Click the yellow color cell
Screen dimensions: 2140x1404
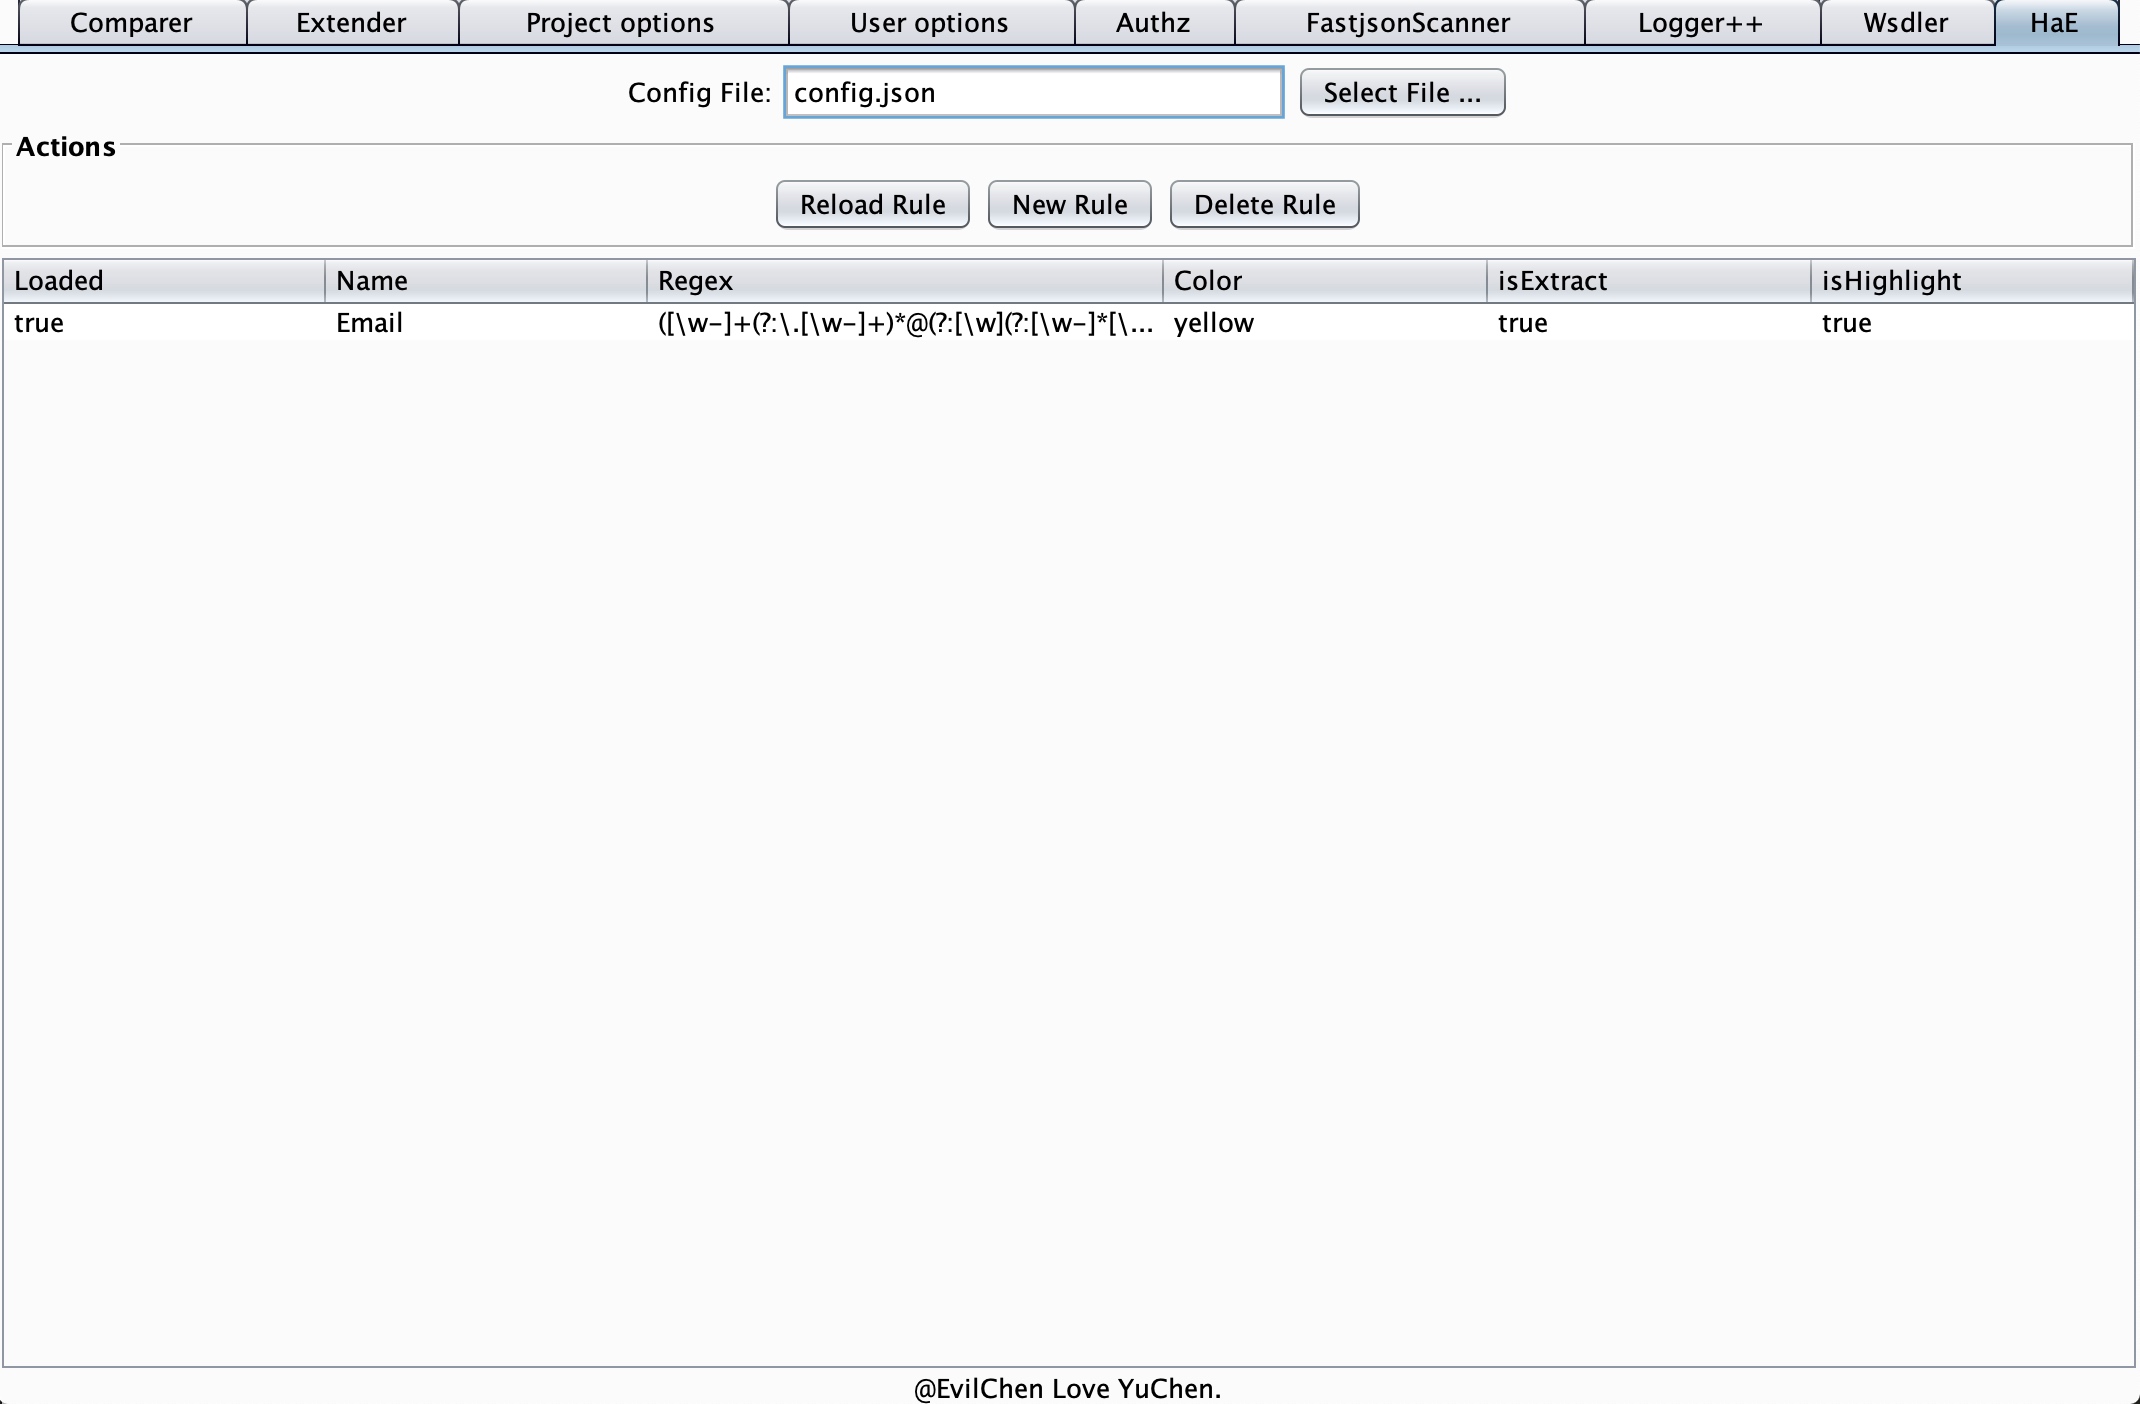tap(1214, 323)
